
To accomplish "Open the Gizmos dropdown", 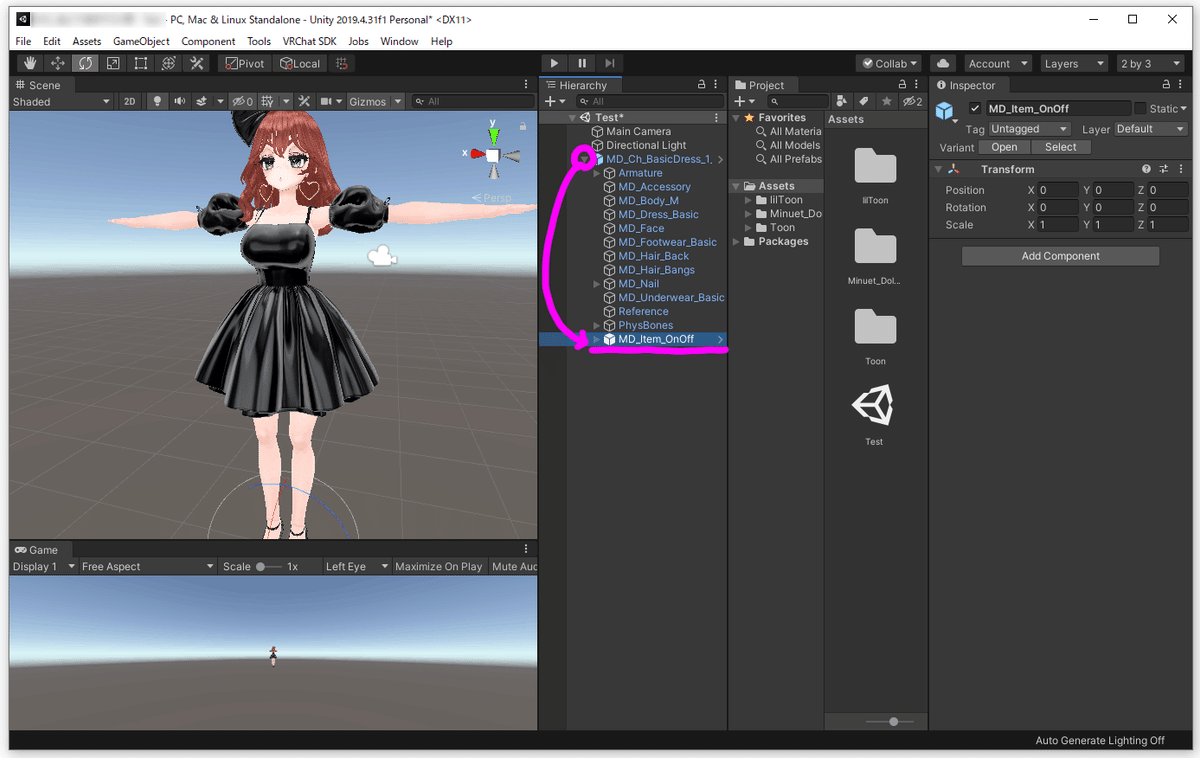I will 376,101.
